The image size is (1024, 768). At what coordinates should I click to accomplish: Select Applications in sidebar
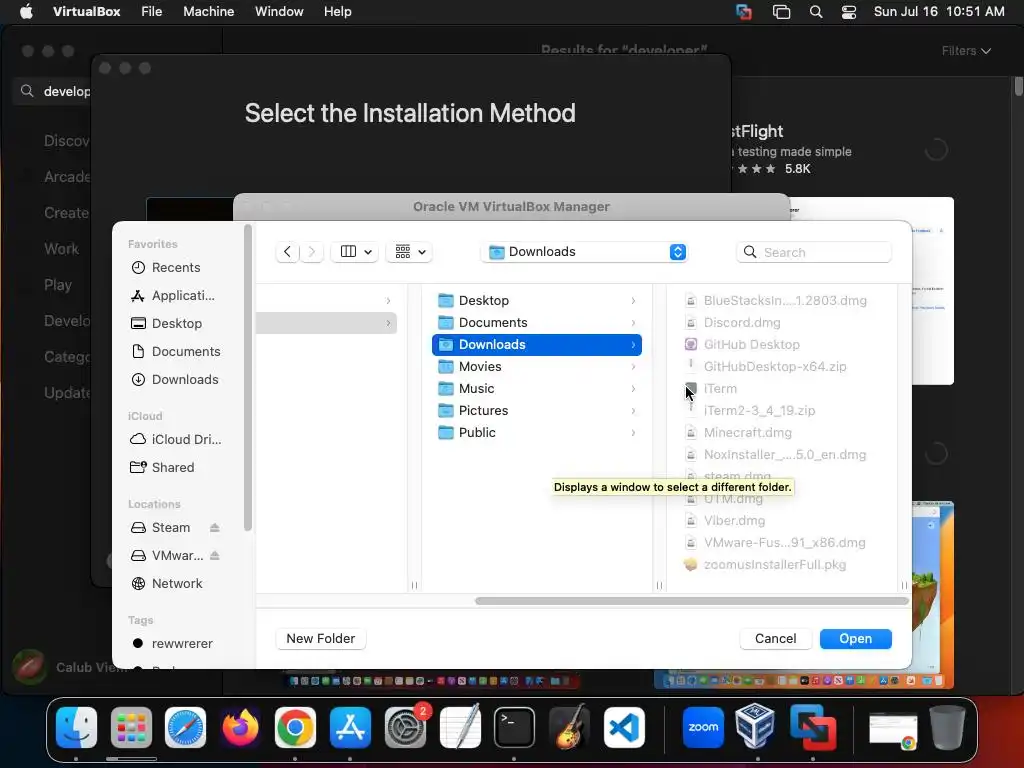pos(182,296)
